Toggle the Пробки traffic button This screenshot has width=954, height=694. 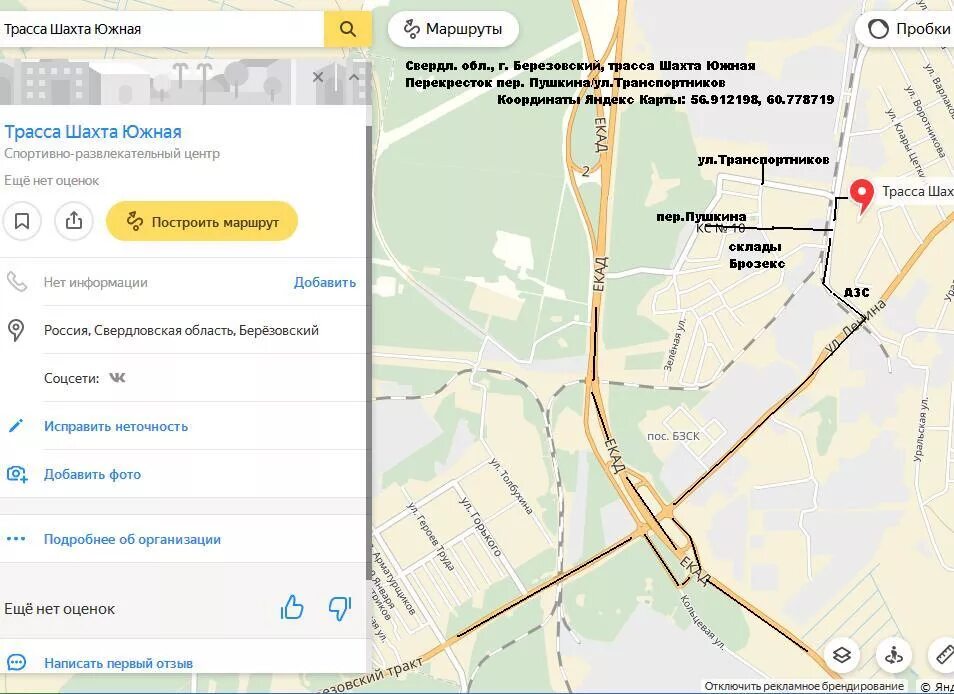[x=907, y=29]
